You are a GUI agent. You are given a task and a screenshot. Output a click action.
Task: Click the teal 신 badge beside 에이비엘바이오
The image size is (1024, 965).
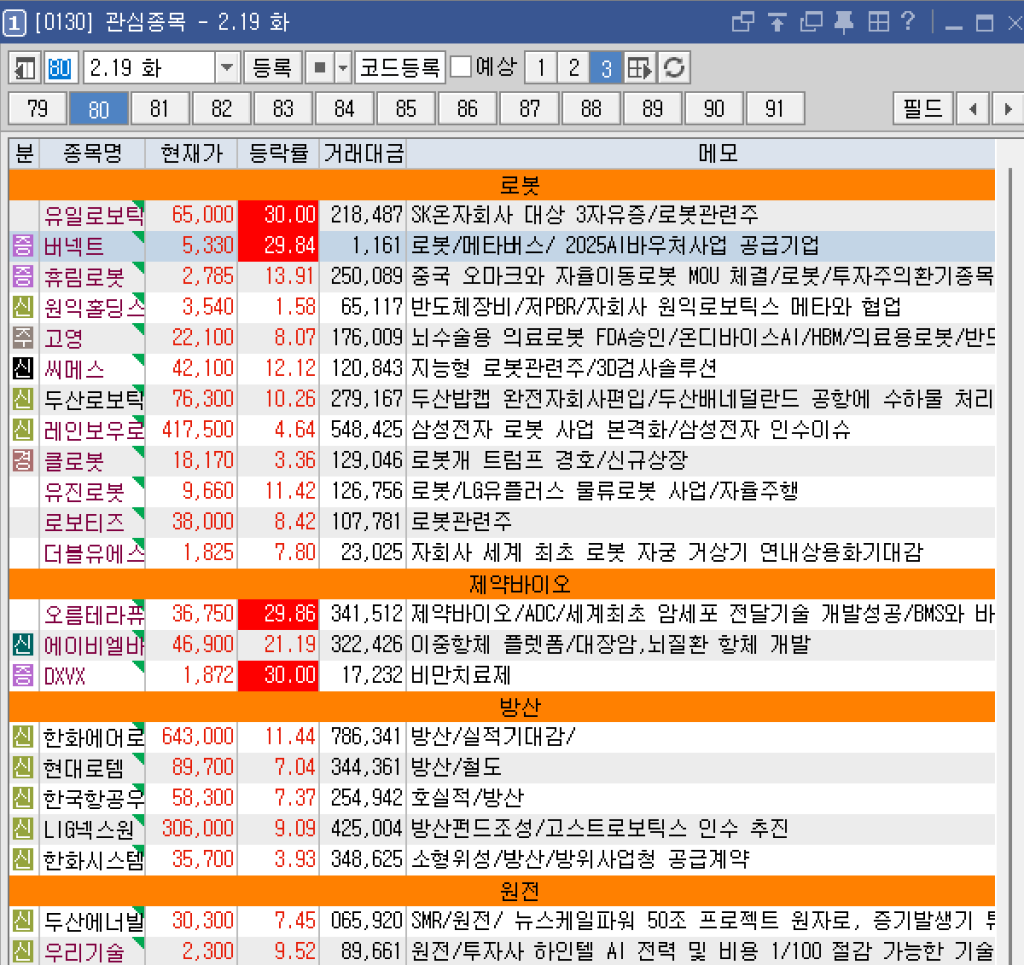[23, 645]
